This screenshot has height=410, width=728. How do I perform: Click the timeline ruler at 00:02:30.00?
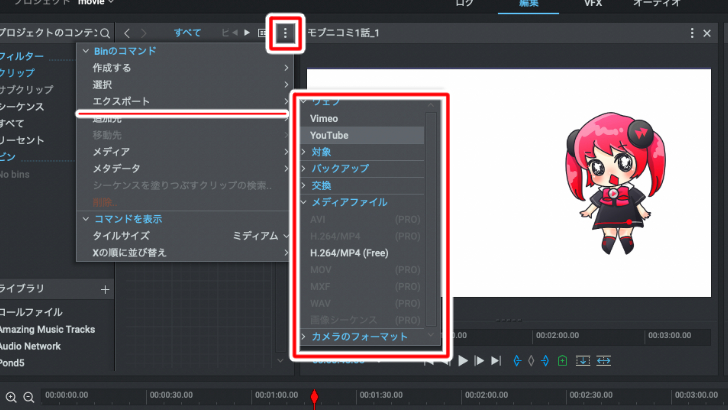[591, 395]
